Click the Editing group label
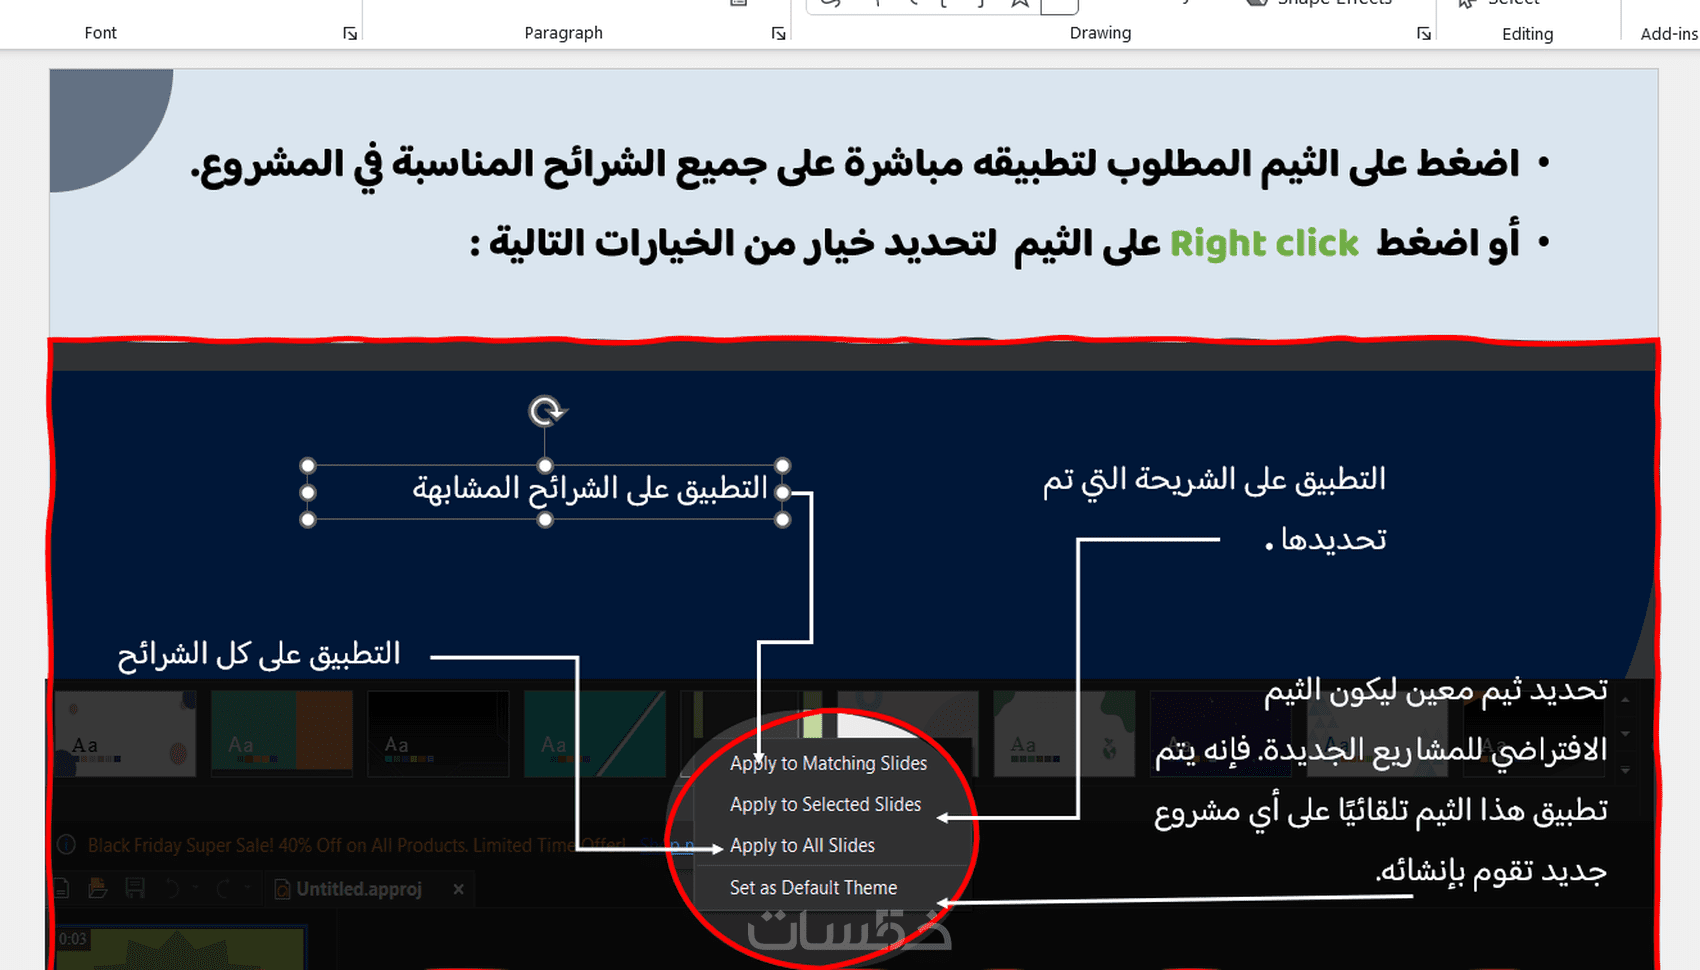 click(1527, 34)
